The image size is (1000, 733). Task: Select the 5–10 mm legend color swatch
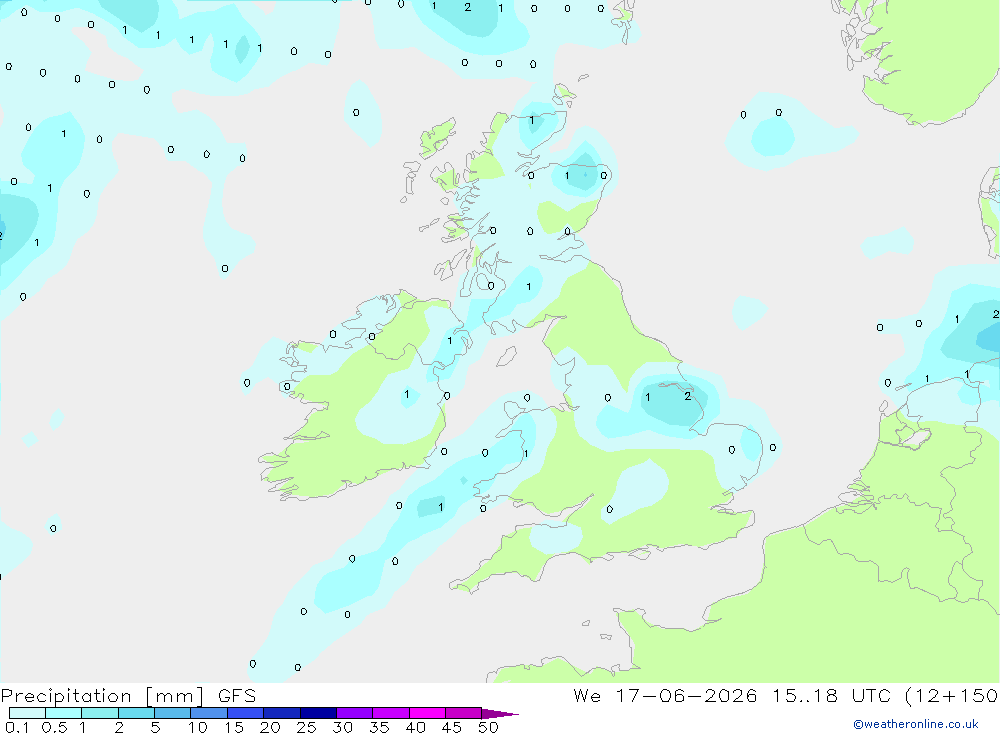[x=173, y=713]
